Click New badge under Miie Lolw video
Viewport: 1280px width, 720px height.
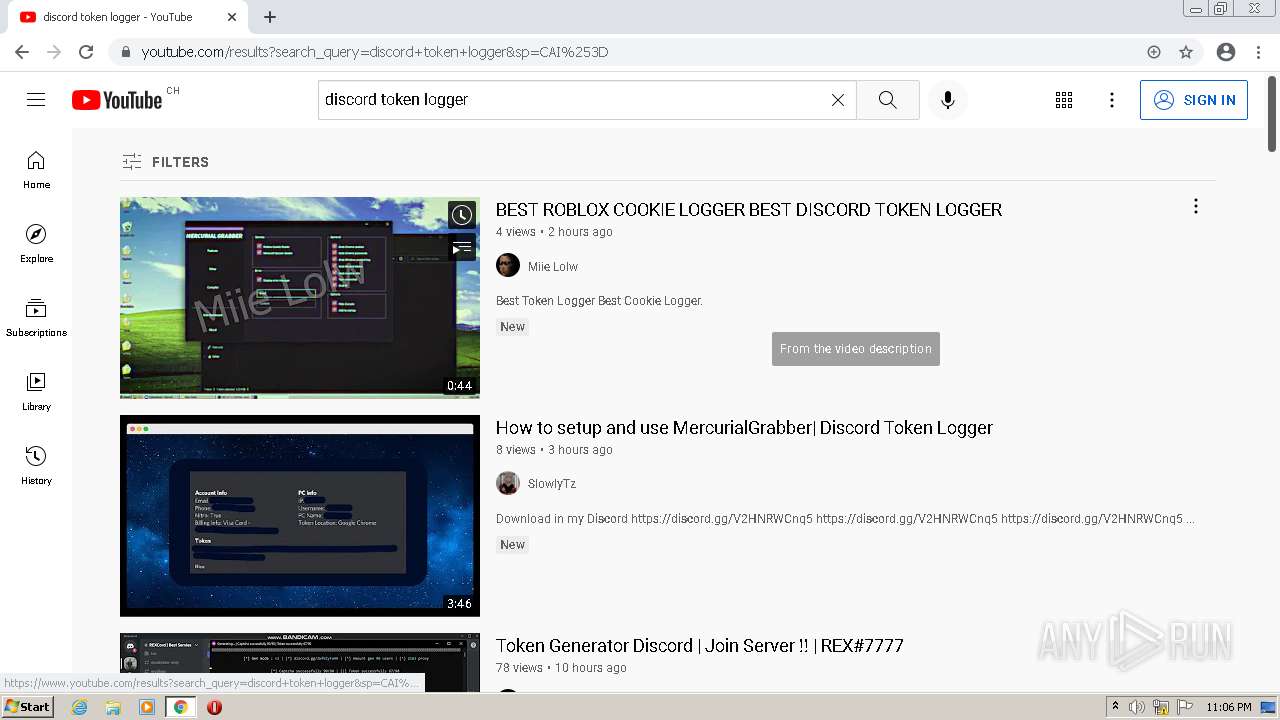(x=512, y=327)
